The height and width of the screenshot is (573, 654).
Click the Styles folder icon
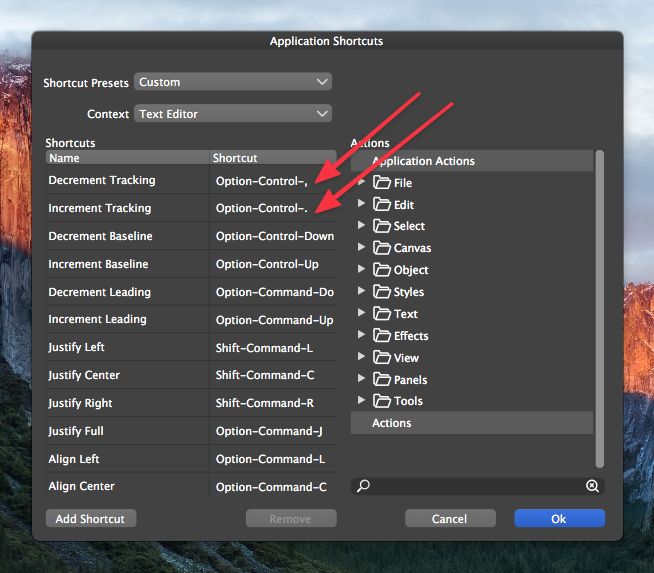(381, 292)
